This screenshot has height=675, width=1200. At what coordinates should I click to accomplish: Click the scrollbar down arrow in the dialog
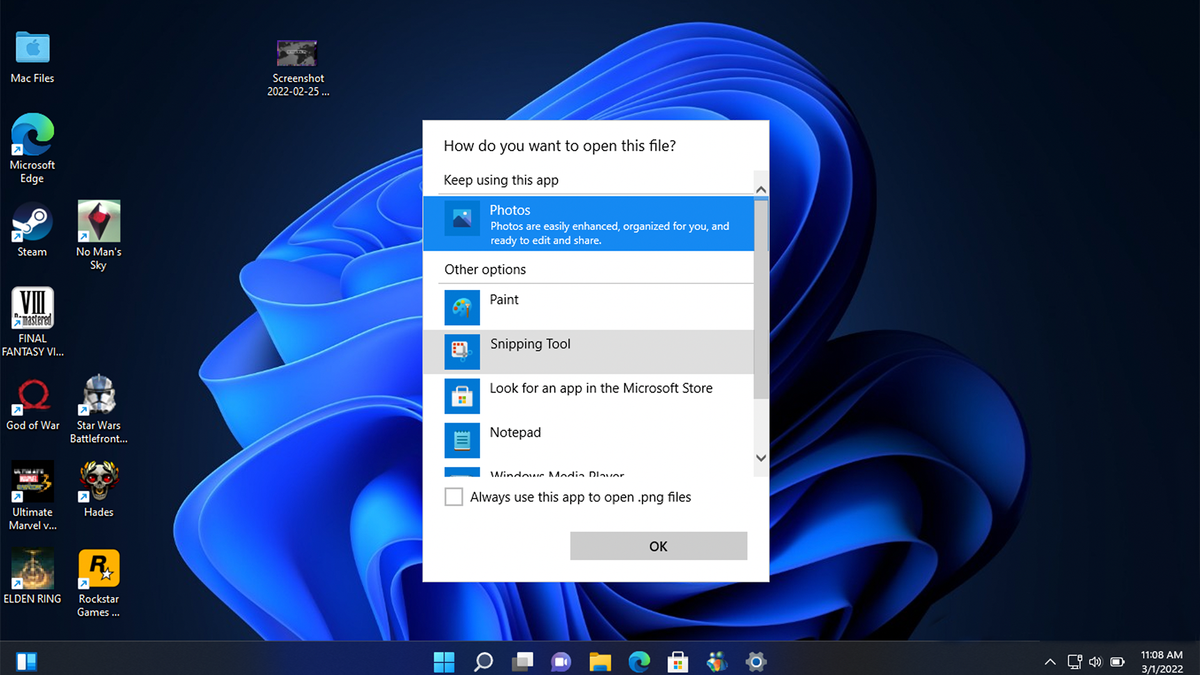(x=761, y=456)
